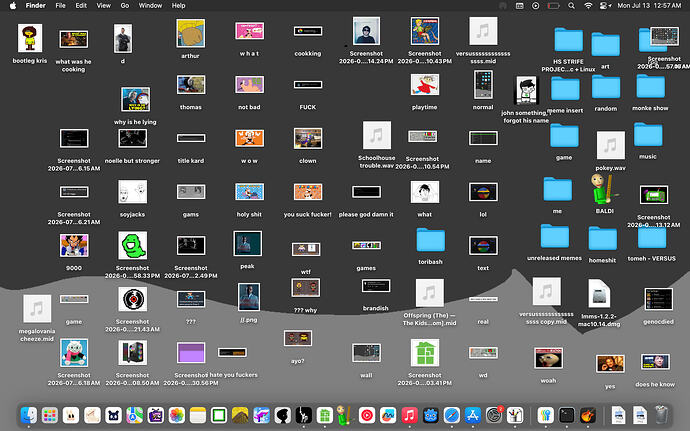Open the Now Playing menu bar icon
Image resolution: width=690 pixels, height=431 pixels.
(536, 6)
